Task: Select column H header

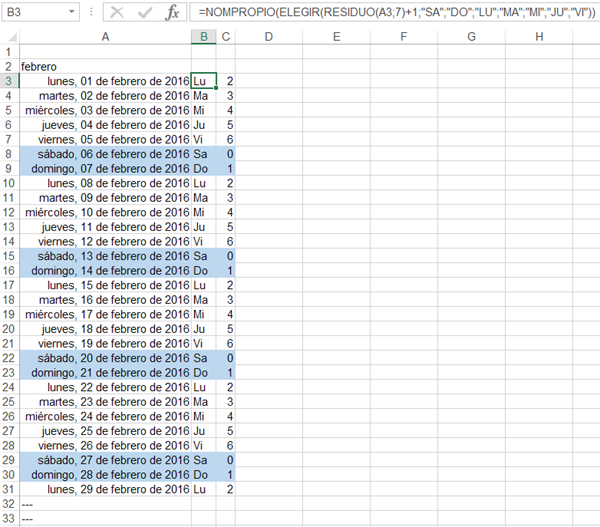Action: [x=539, y=37]
